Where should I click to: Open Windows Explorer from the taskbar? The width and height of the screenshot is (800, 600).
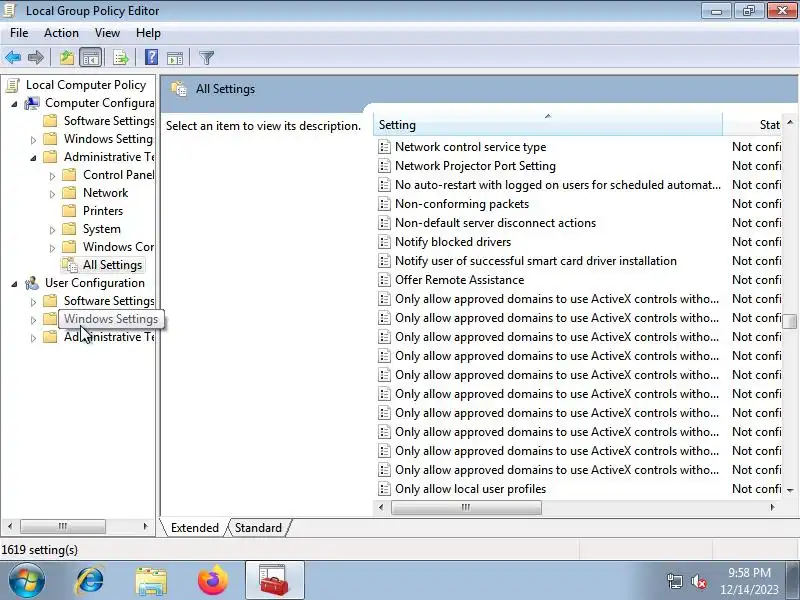151,582
